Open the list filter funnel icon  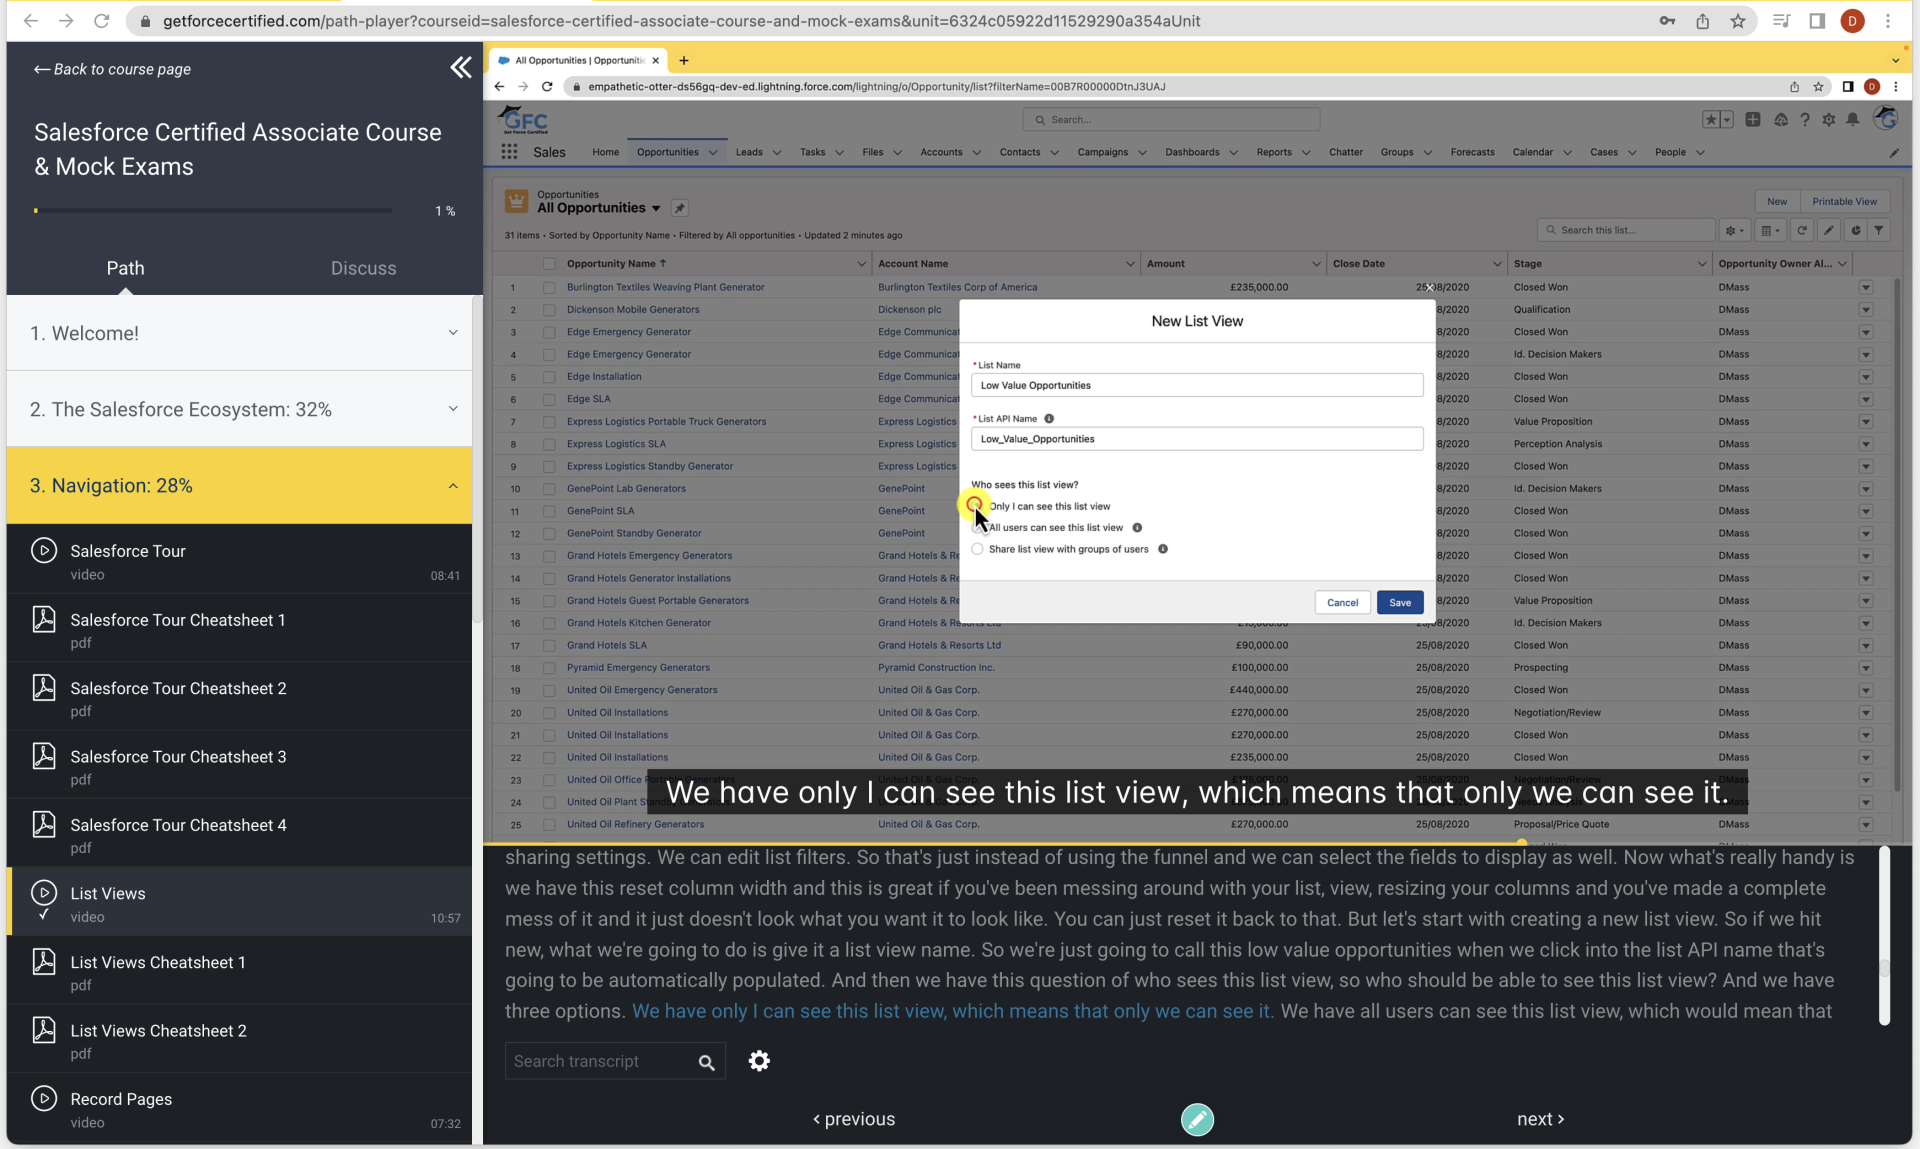point(1879,230)
